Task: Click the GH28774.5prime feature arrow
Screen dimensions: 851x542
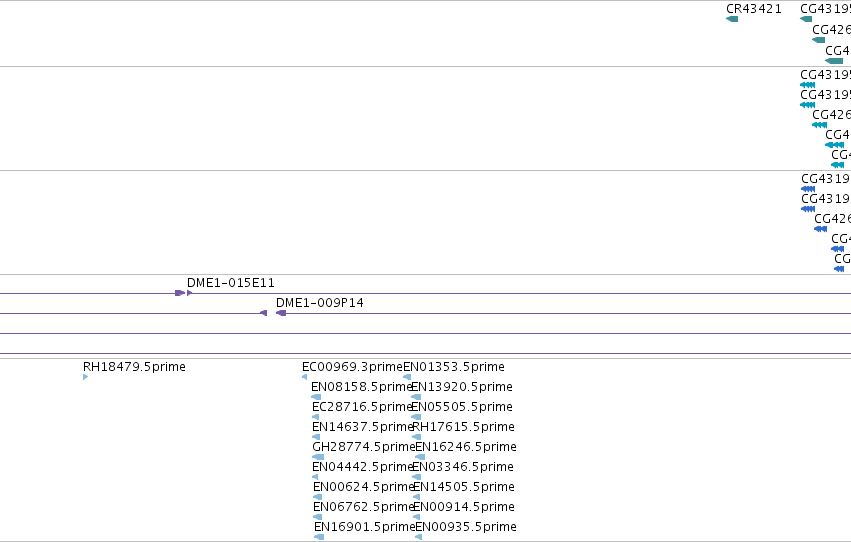Action: click(318, 457)
